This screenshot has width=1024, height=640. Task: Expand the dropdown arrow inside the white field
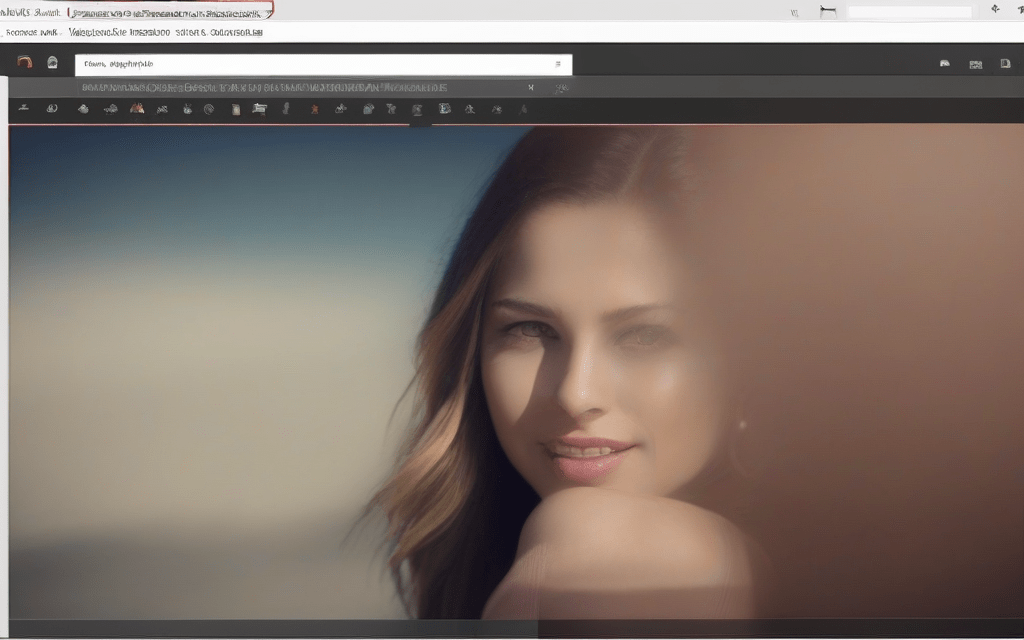click(557, 64)
